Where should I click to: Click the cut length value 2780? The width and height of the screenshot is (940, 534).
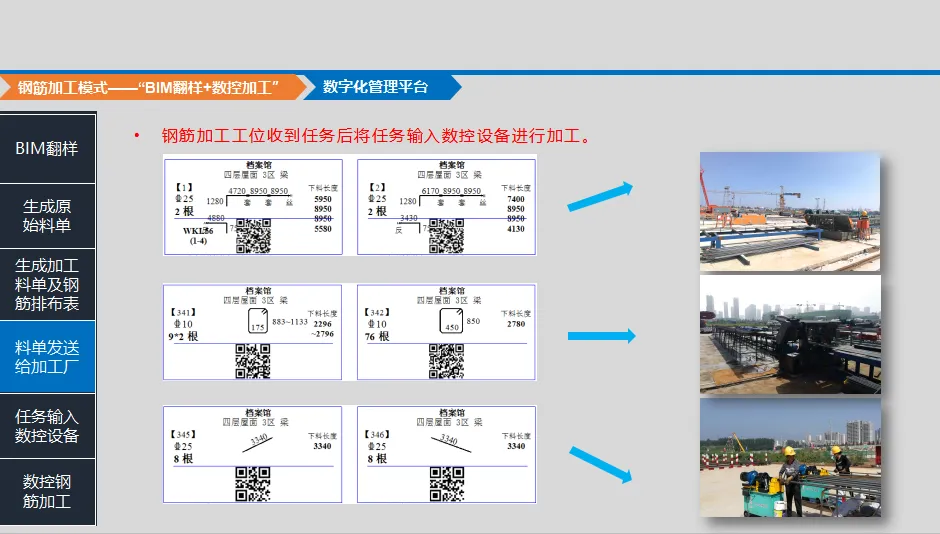coord(516,324)
